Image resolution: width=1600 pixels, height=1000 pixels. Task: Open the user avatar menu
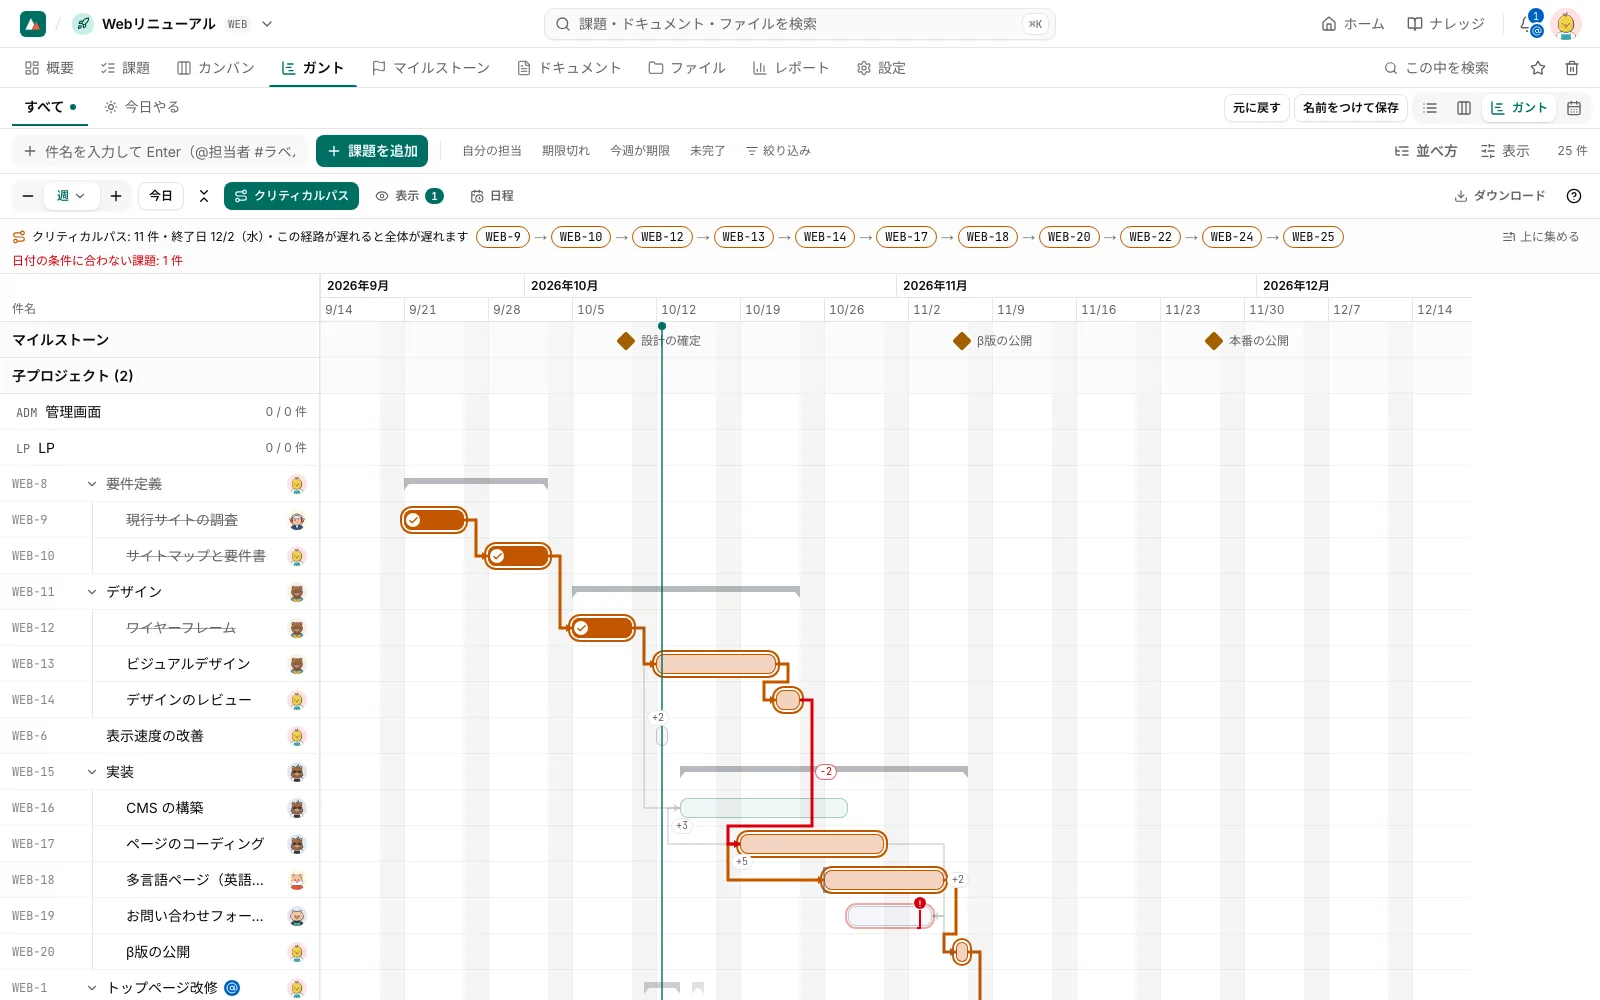(x=1566, y=24)
